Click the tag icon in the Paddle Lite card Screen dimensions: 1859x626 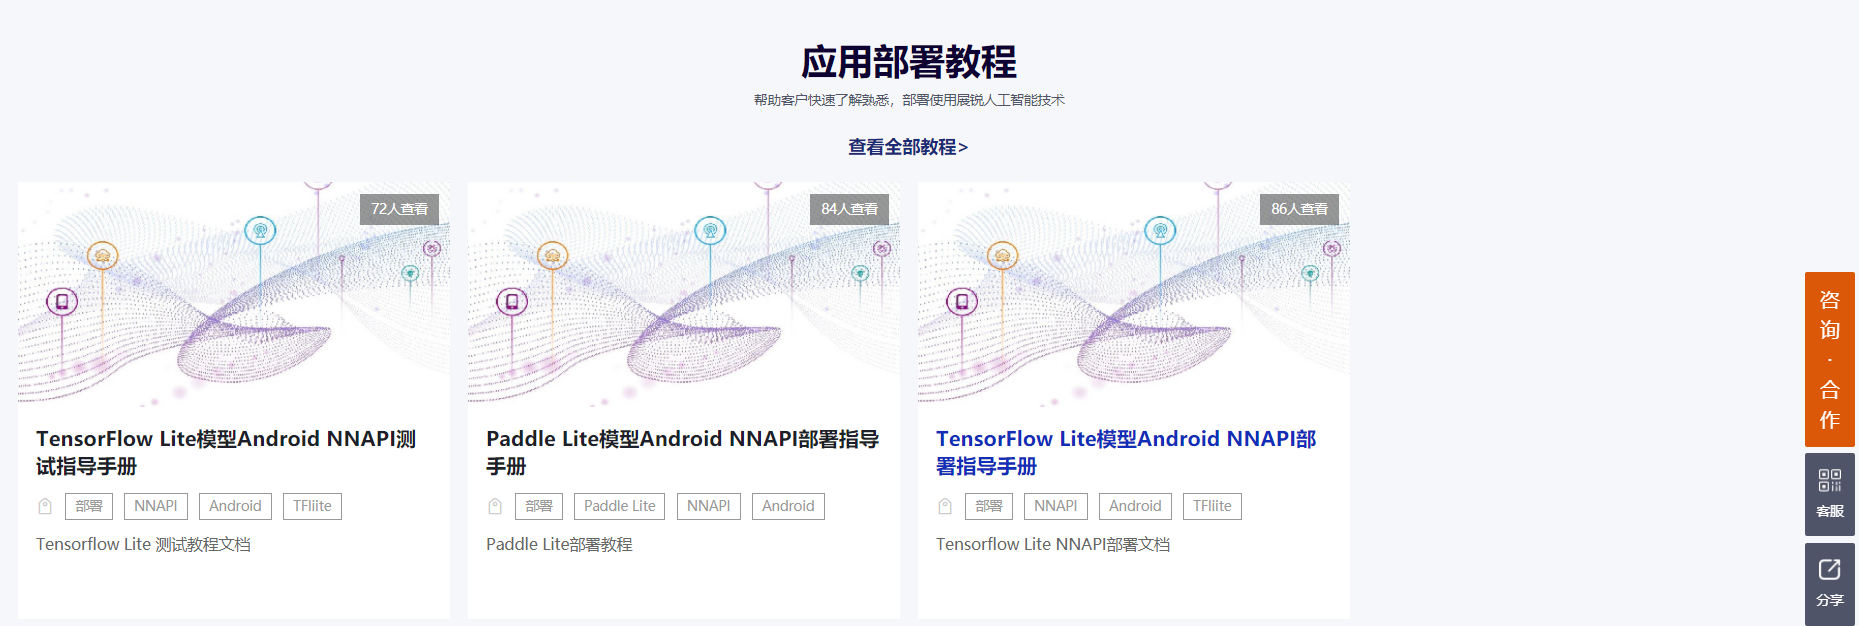[x=495, y=507]
